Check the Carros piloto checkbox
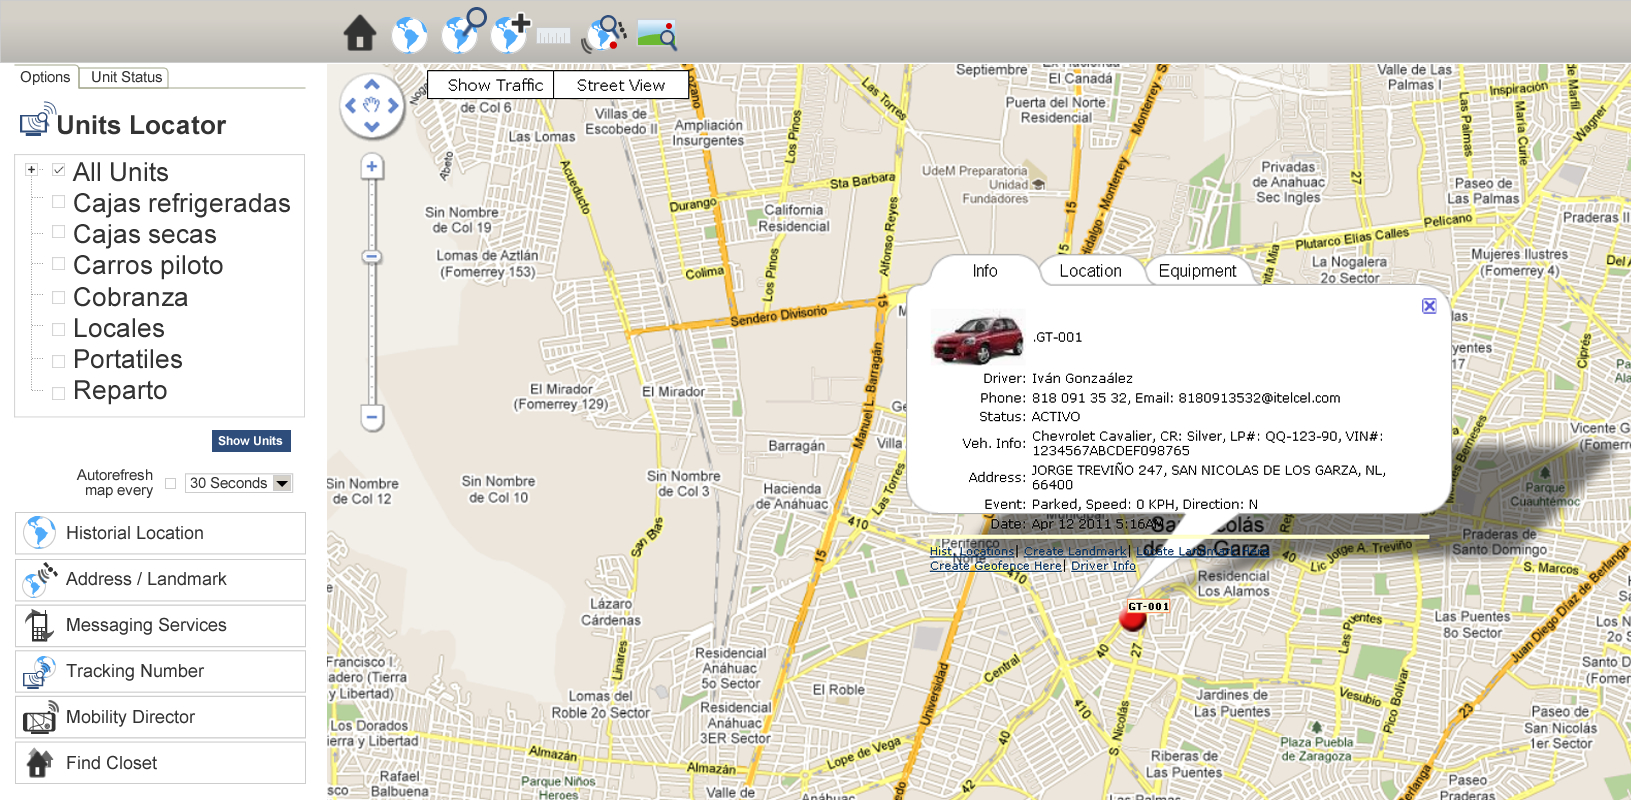This screenshot has height=800, width=1631. click(59, 264)
